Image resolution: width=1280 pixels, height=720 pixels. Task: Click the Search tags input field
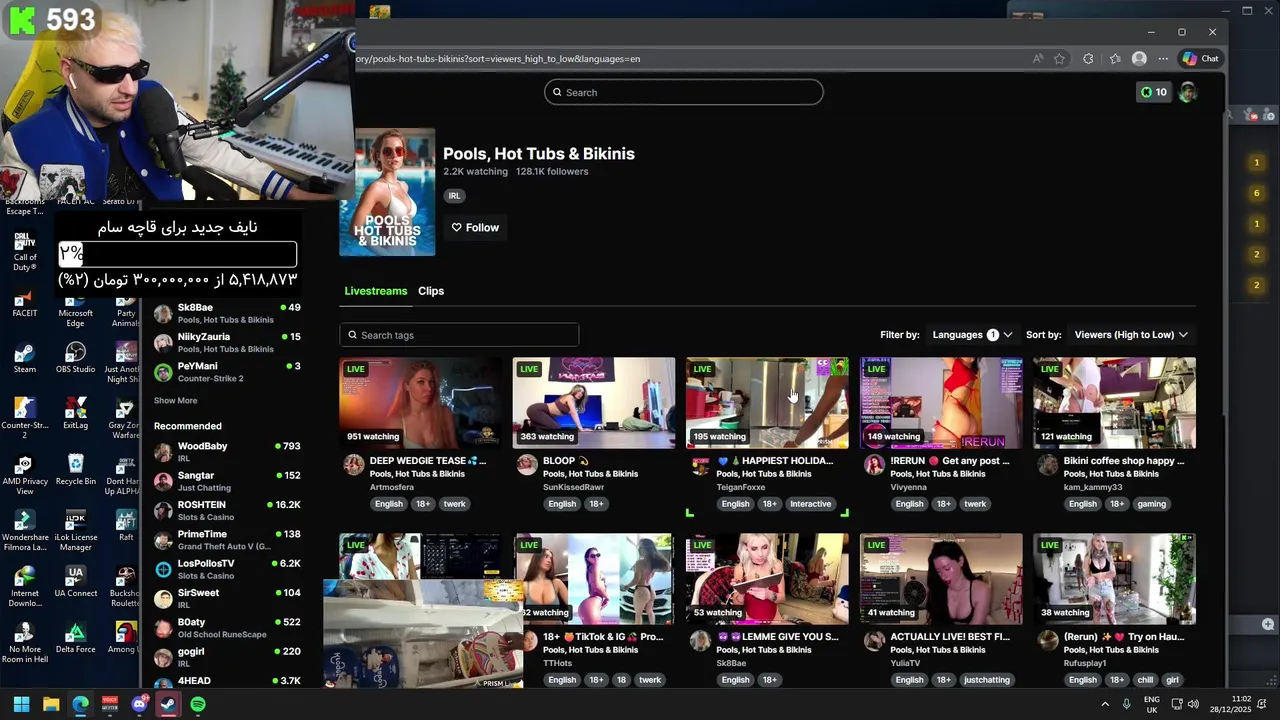tap(459, 335)
